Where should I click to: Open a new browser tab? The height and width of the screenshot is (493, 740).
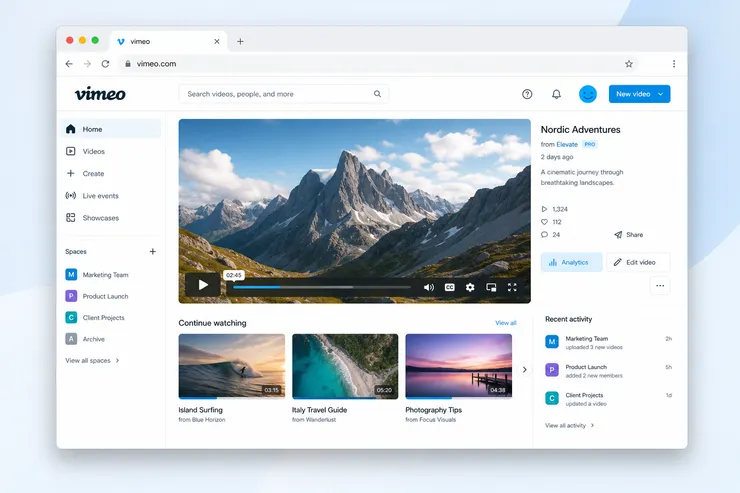click(x=240, y=42)
